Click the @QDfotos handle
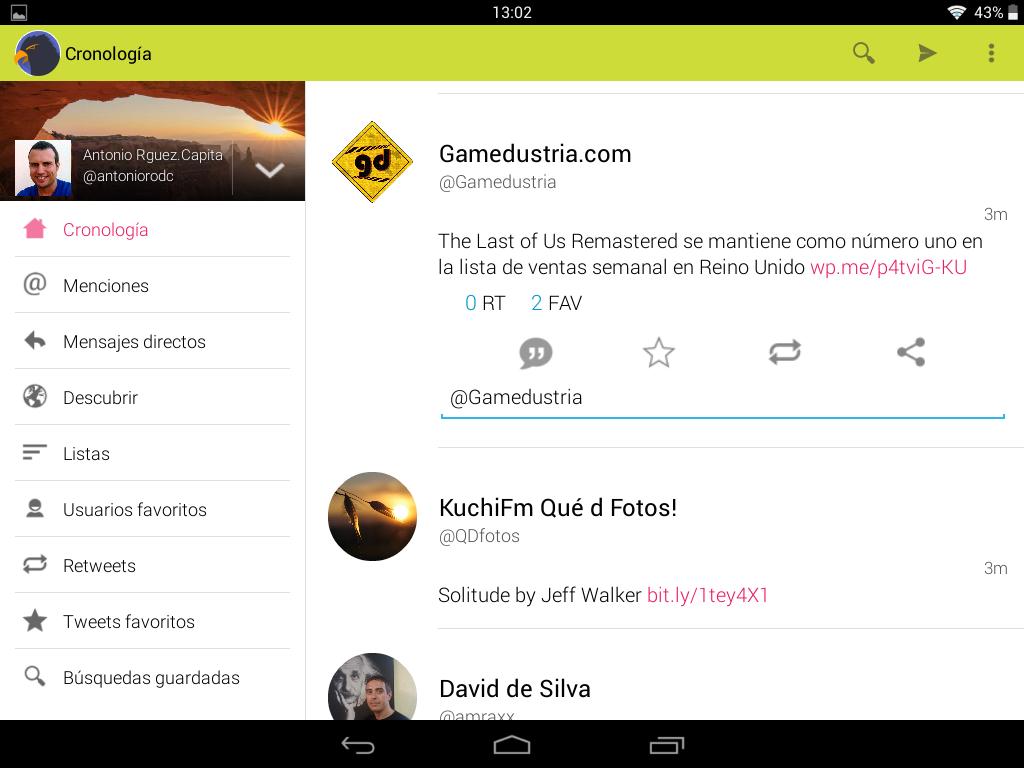Viewport: 1024px width, 768px height. coord(479,536)
